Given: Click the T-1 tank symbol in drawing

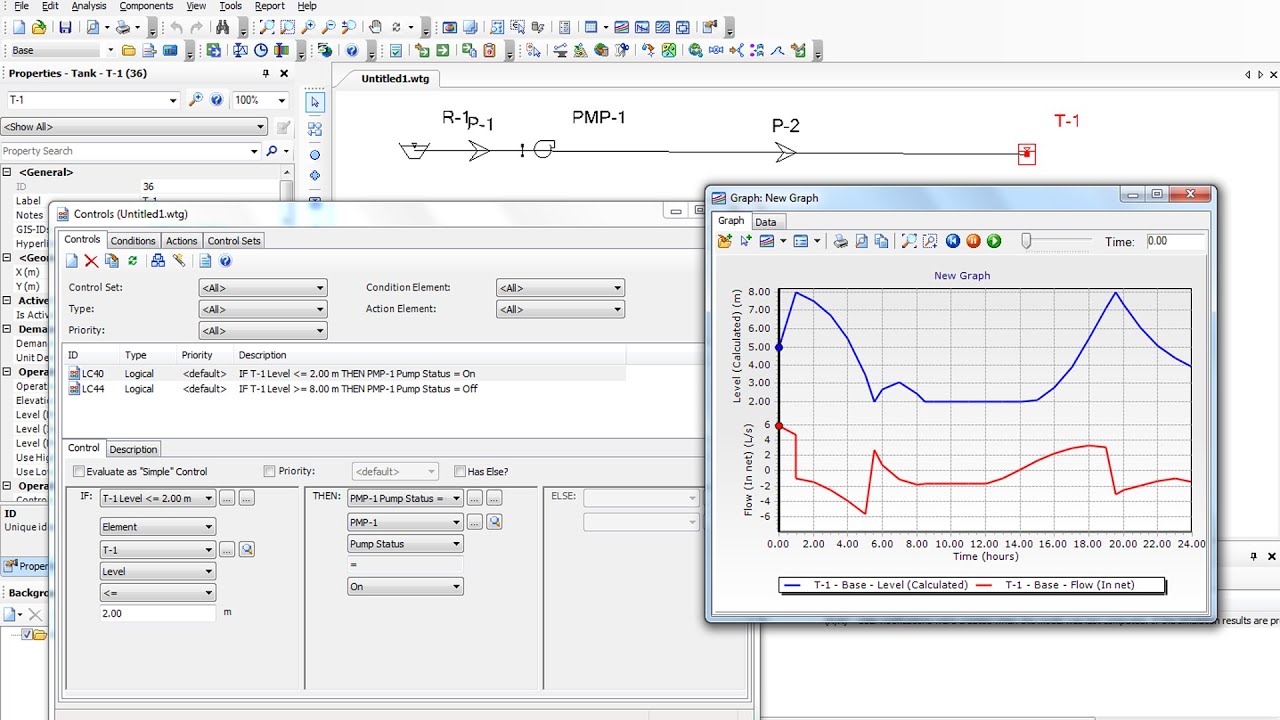Looking at the screenshot, I should tap(1026, 154).
